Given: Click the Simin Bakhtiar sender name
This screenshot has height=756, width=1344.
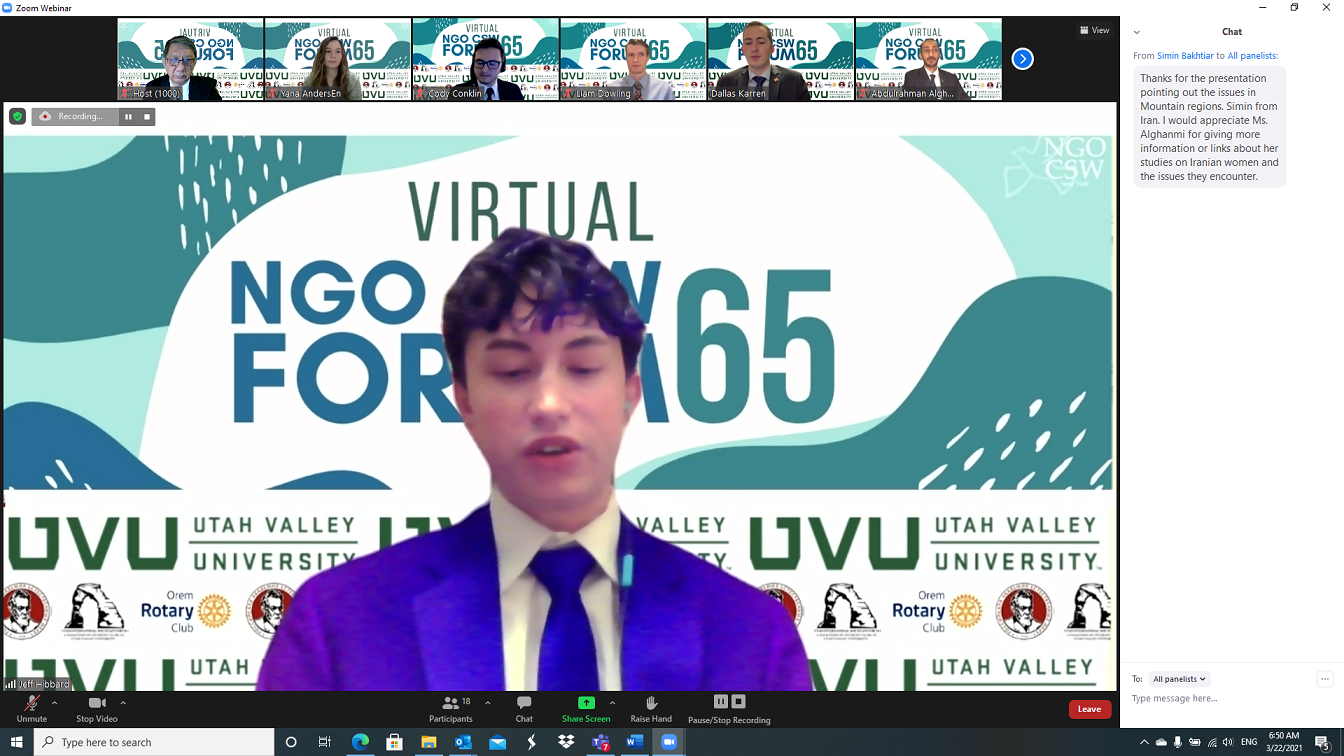Looking at the screenshot, I should coord(1184,56).
